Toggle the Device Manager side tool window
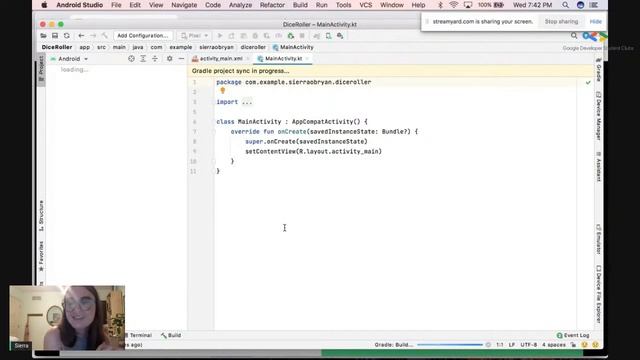Viewport: 640px width, 360px height. tap(599, 116)
